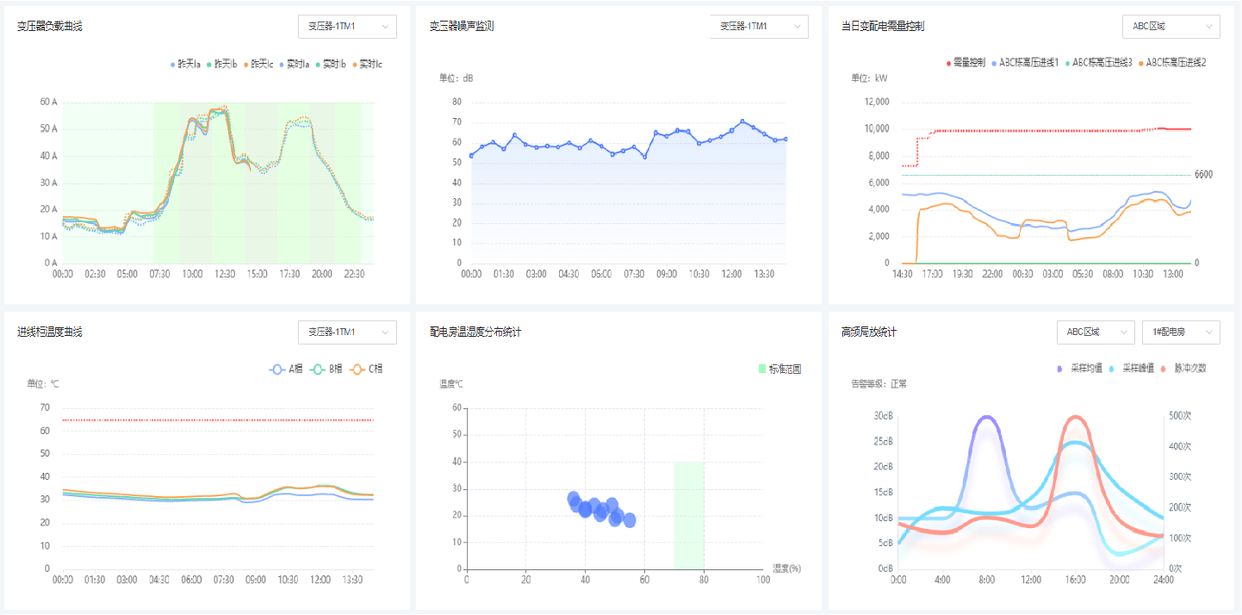Click the 湿度(%) axis label

pos(787,568)
